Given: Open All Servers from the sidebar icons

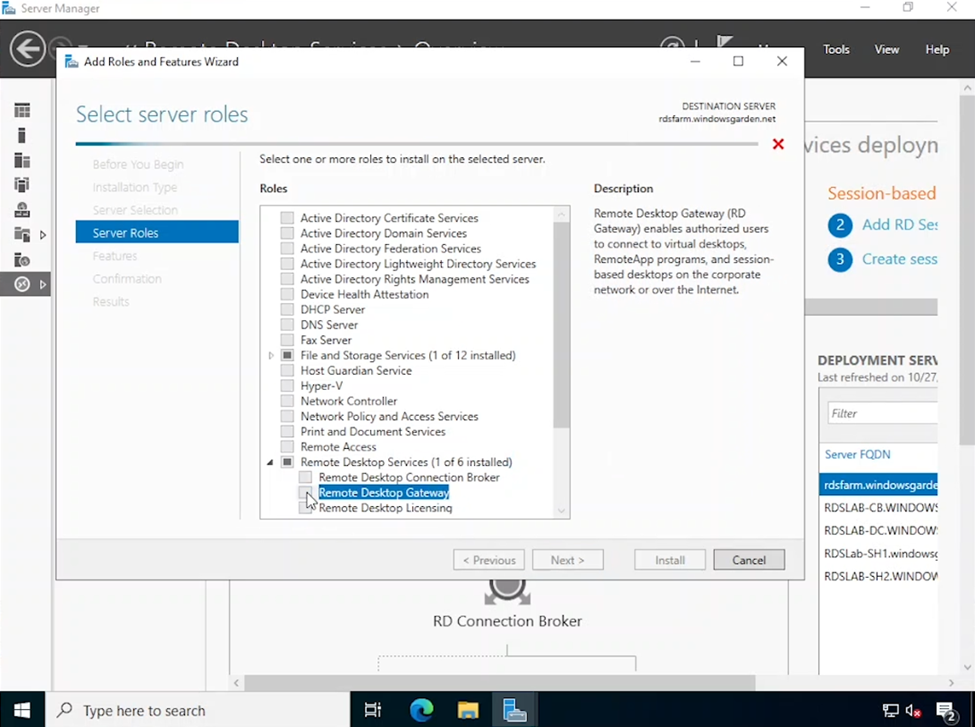Looking at the screenshot, I should (x=22, y=160).
